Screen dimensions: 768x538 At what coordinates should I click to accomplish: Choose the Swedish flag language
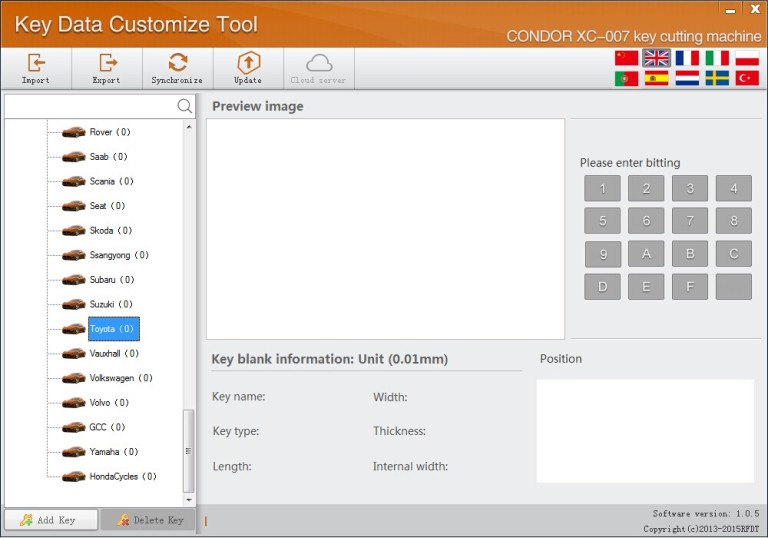(x=717, y=78)
